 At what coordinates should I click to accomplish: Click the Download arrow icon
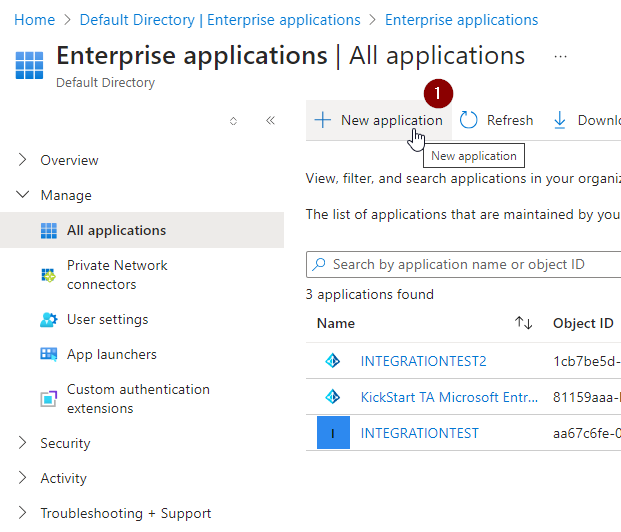pos(560,120)
